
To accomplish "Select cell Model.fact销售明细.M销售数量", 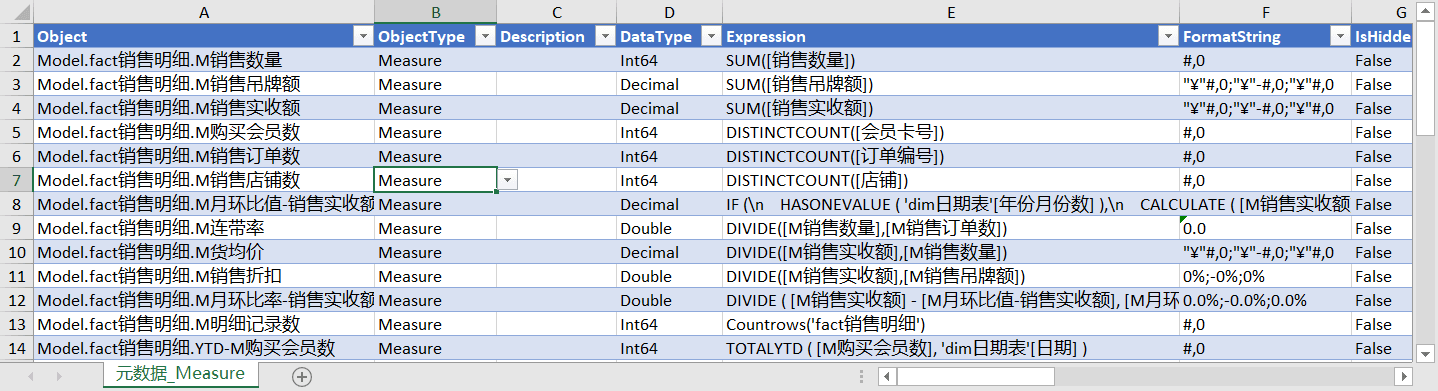I will [204, 60].
